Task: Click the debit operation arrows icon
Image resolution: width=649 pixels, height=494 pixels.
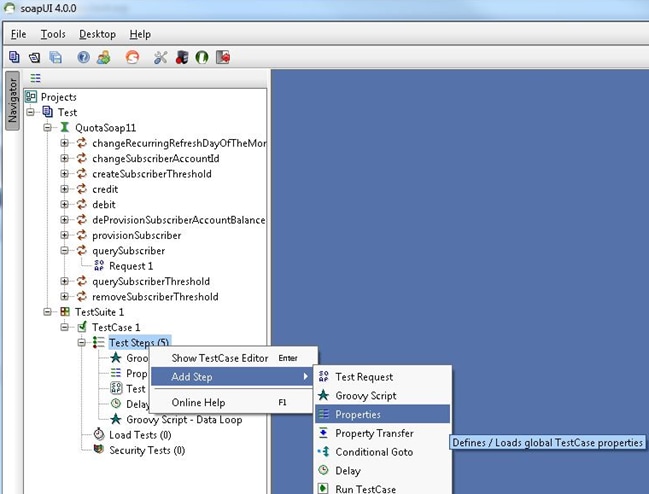Action: 82,204
